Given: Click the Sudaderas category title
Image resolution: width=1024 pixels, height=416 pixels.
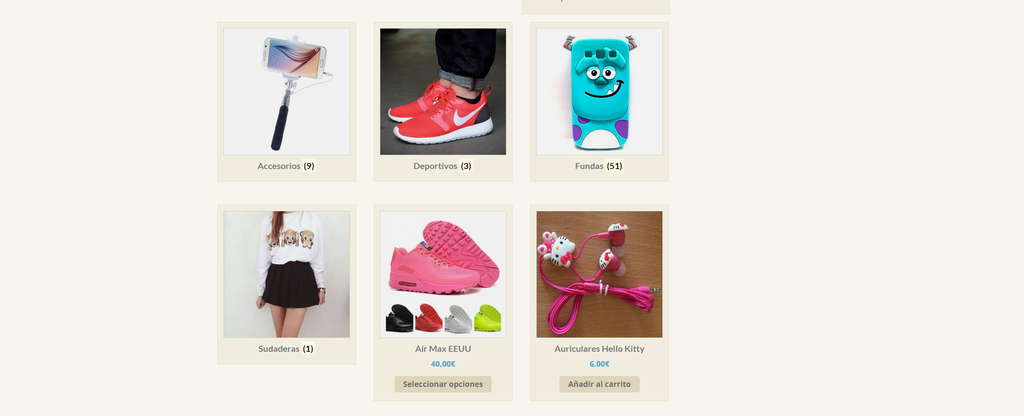Looking at the screenshot, I should [x=279, y=349].
